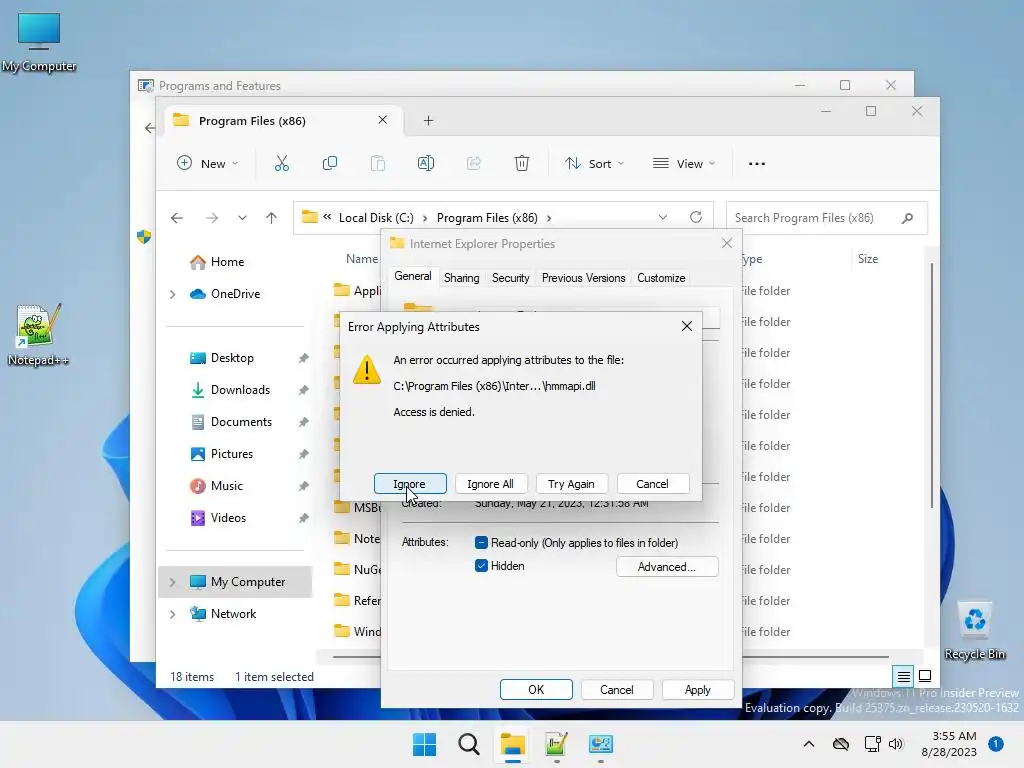Click Ignore in the error dialog
The height and width of the screenshot is (768, 1024).
(x=410, y=484)
